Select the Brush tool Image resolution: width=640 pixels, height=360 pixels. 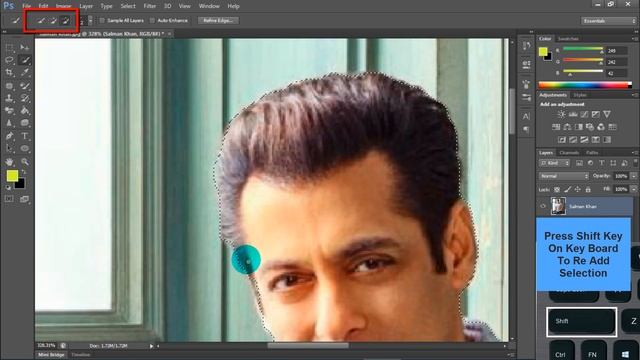[x=24, y=86]
